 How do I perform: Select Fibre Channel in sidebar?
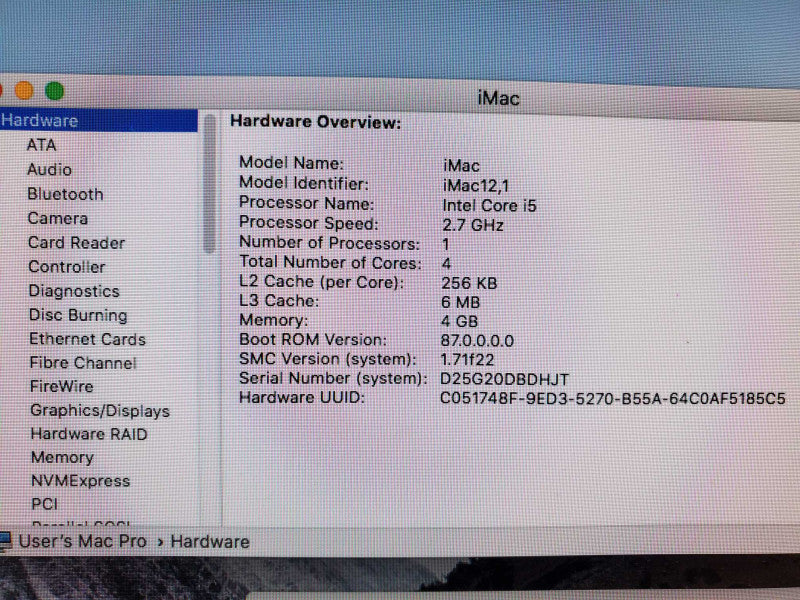click(x=83, y=363)
